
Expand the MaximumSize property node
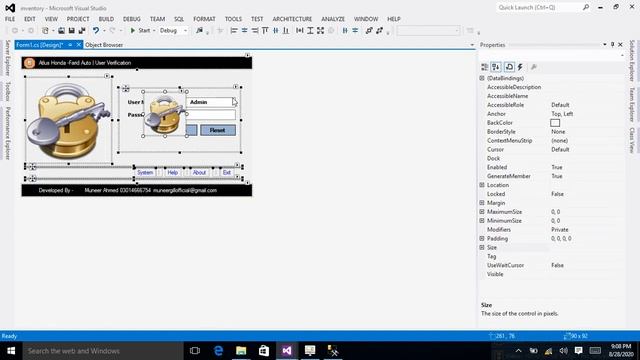482,212
